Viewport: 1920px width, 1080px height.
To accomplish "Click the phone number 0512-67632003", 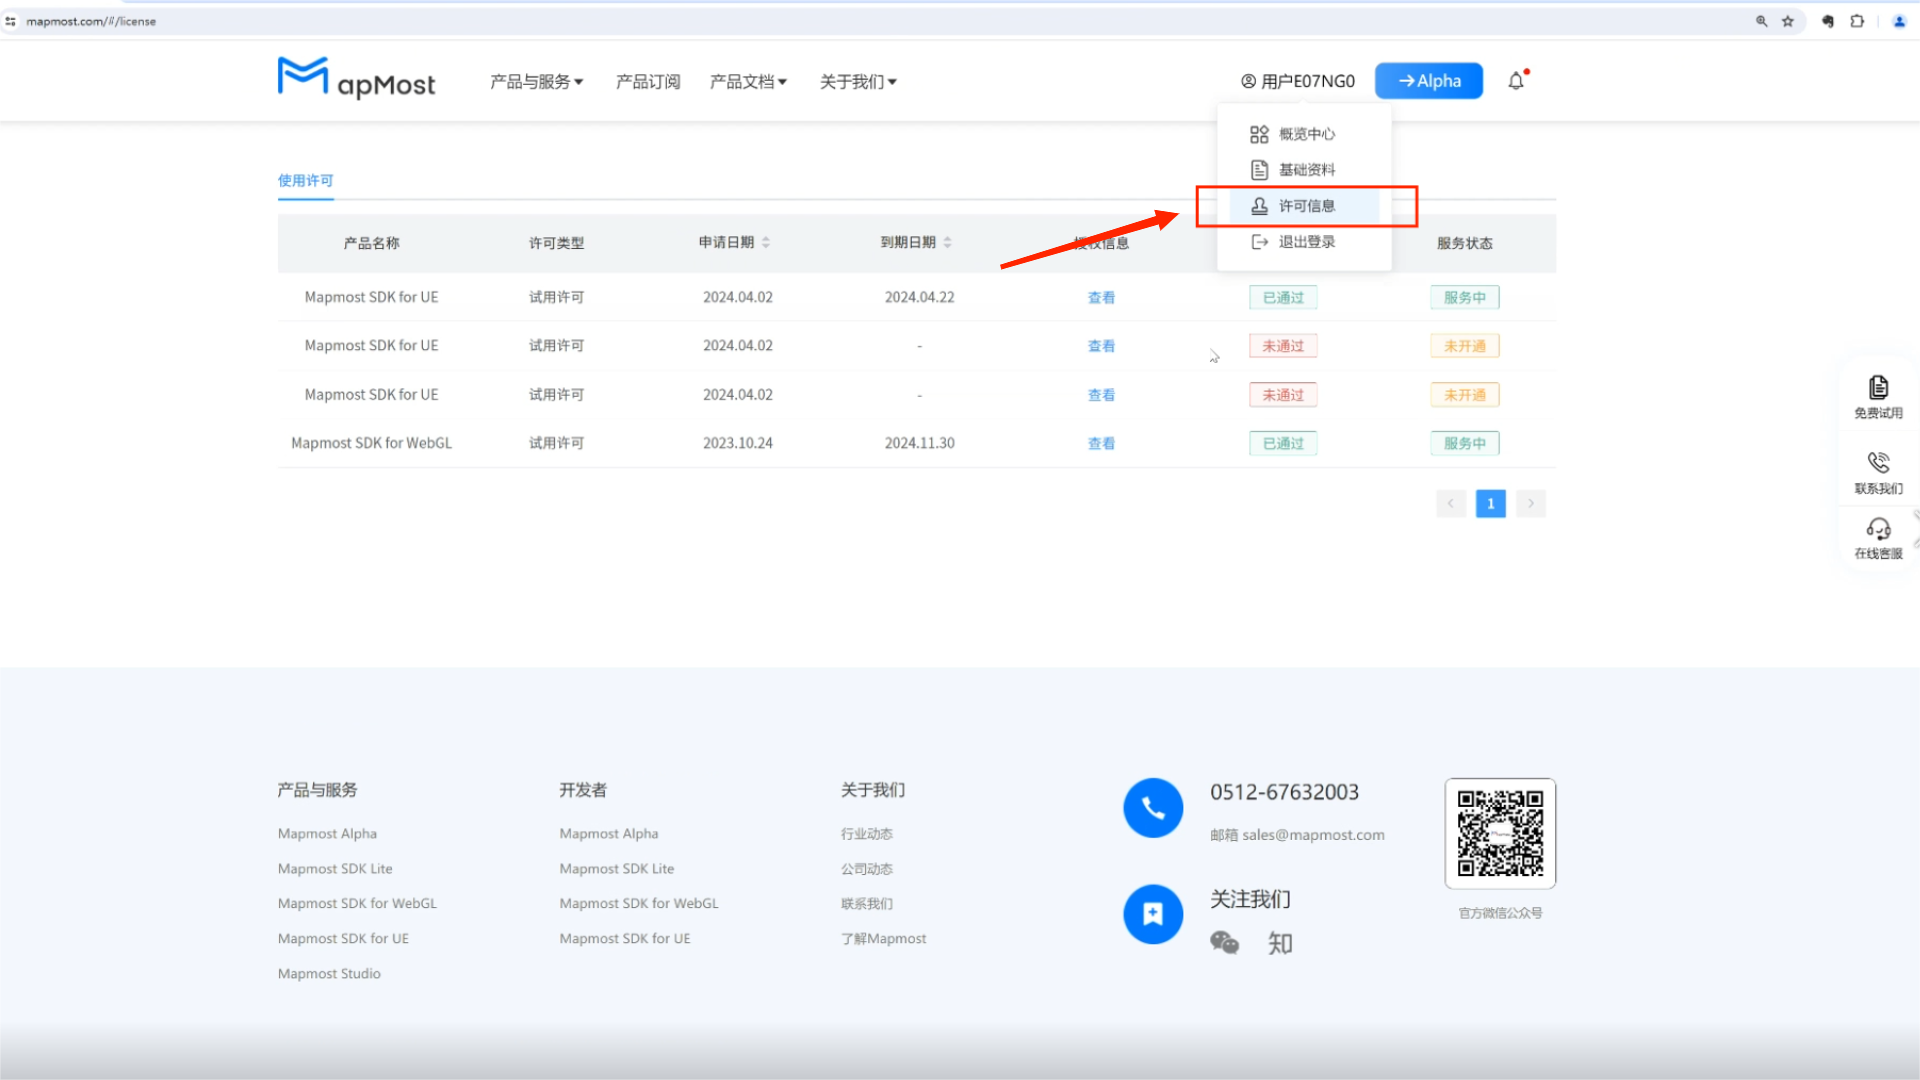I will (x=1284, y=792).
